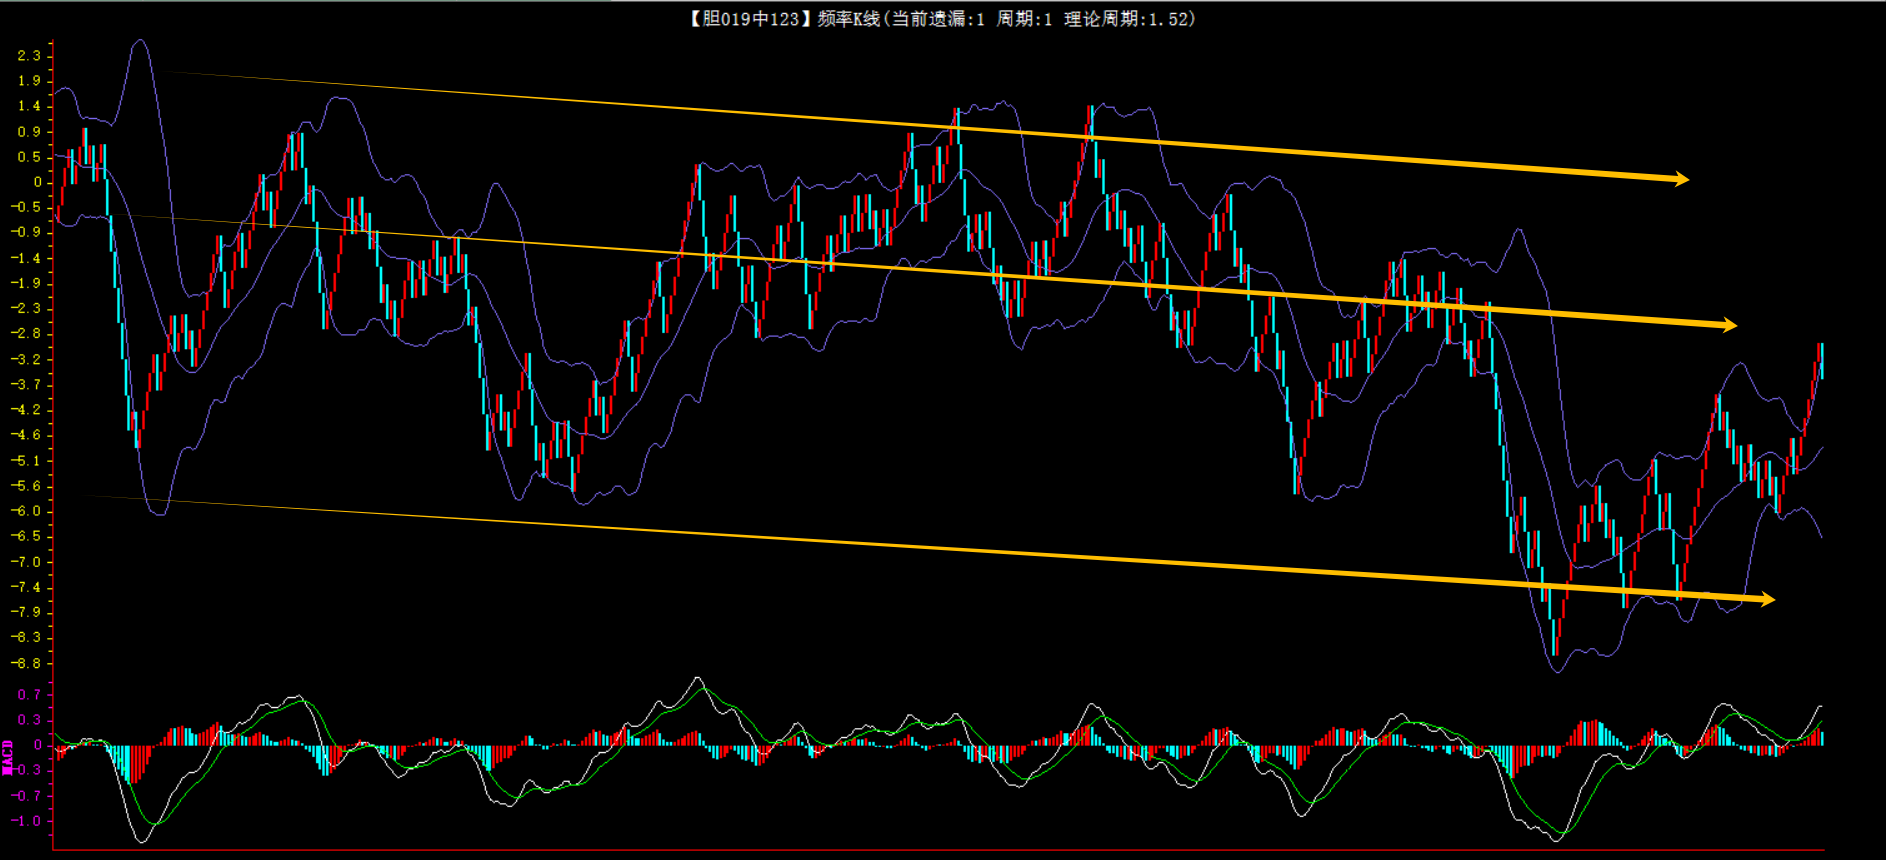
Task: Click the chart title 胆019中123 频率K线
Action: tap(785, 18)
